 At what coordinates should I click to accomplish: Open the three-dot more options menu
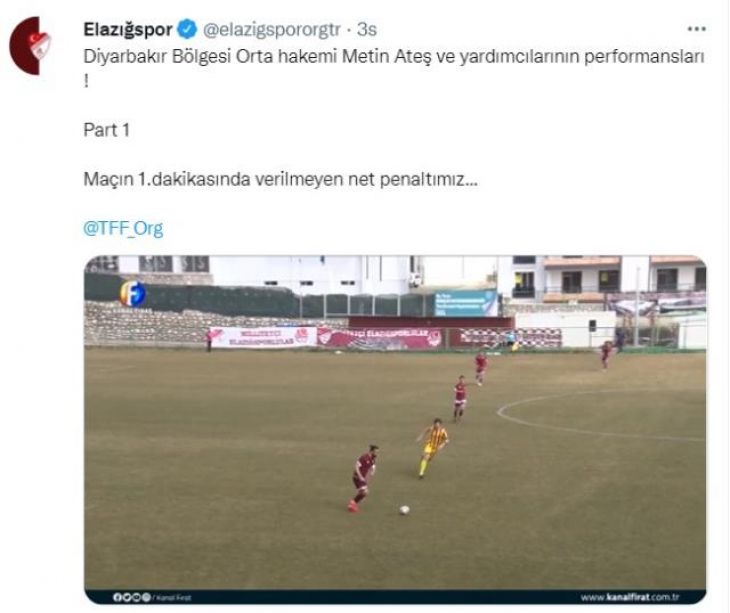(x=696, y=29)
